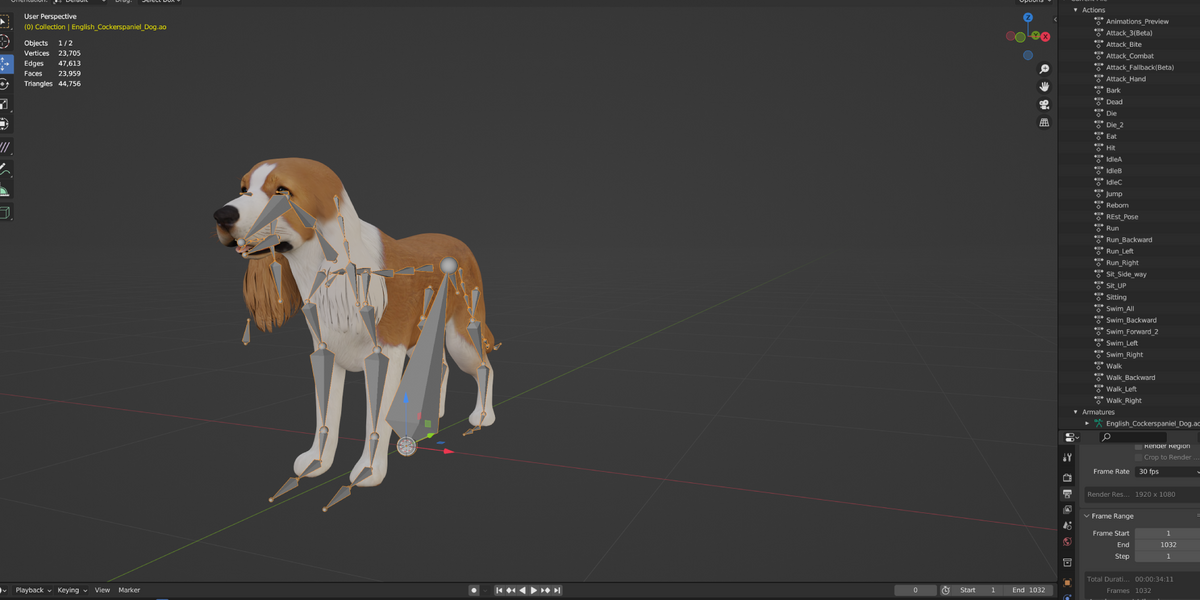Collapse the Actions tree section

[x=1076, y=10]
